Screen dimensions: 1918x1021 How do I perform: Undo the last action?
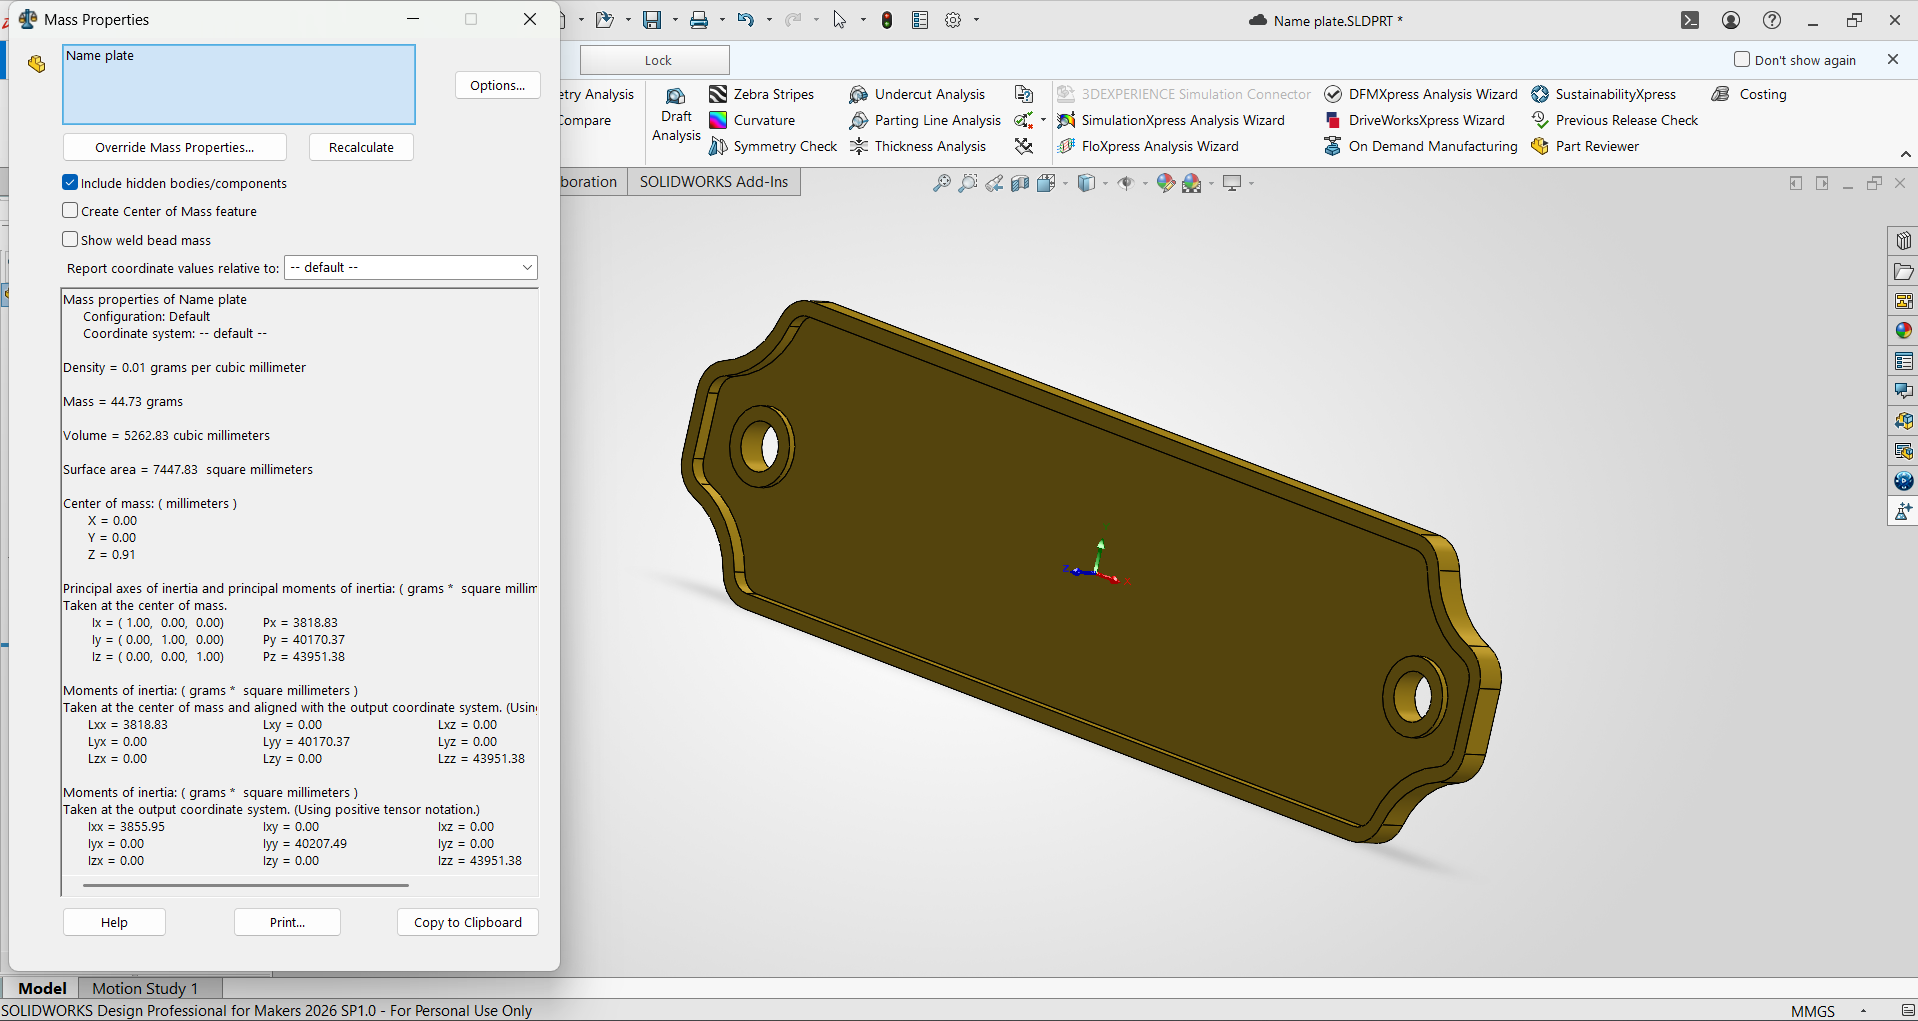746,20
